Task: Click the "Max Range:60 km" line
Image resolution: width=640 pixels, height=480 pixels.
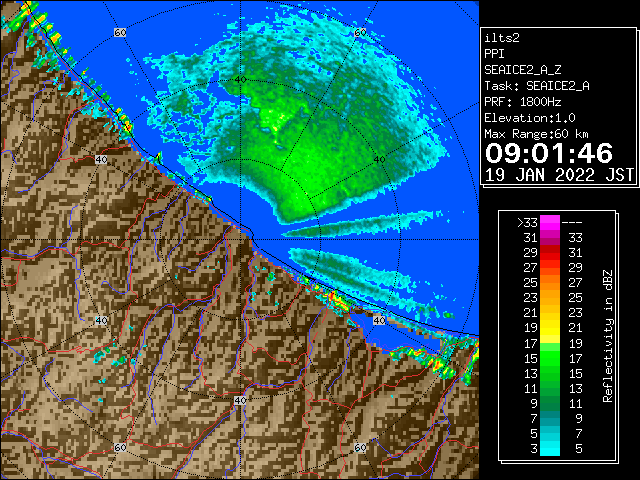Action: click(x=536, y=134)
